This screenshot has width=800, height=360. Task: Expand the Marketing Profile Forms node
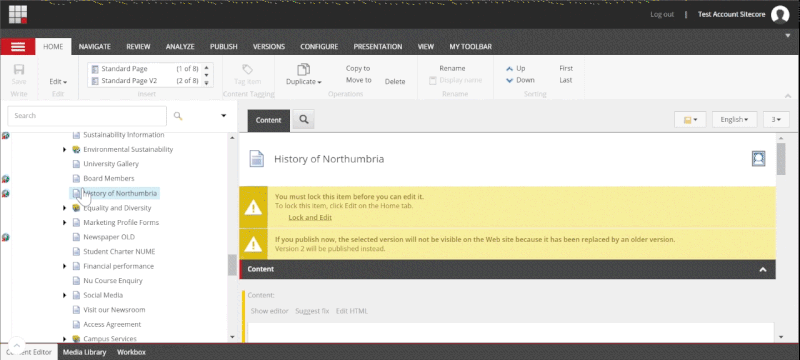[64, 222]
